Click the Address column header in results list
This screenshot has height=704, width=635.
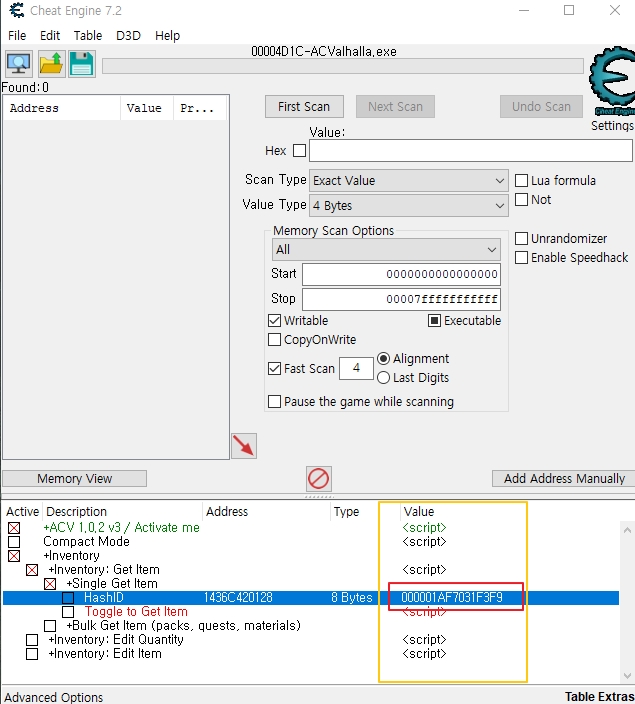[62, 108]
